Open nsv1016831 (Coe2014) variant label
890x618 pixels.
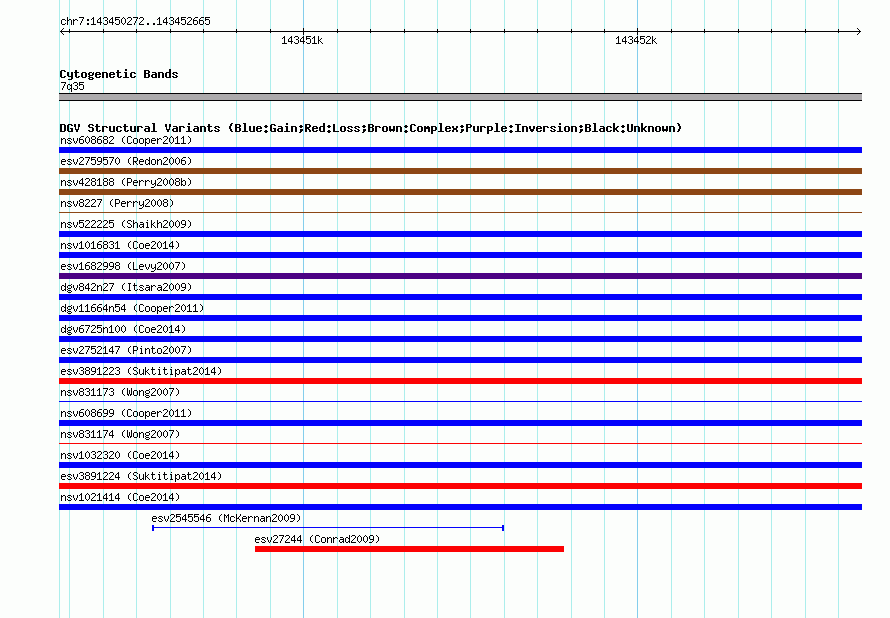pos(120,245)
